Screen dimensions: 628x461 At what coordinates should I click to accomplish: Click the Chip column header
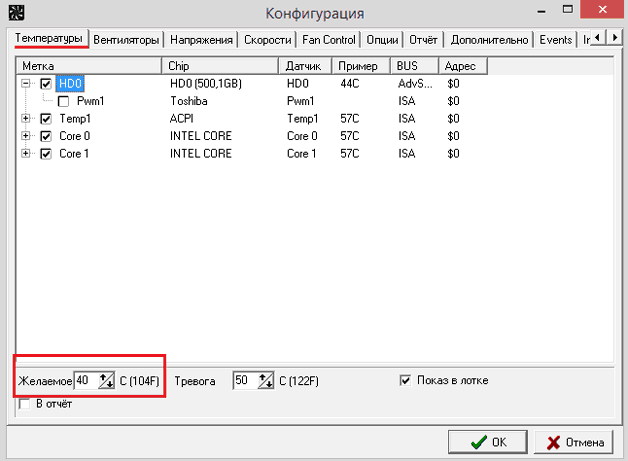220,66
